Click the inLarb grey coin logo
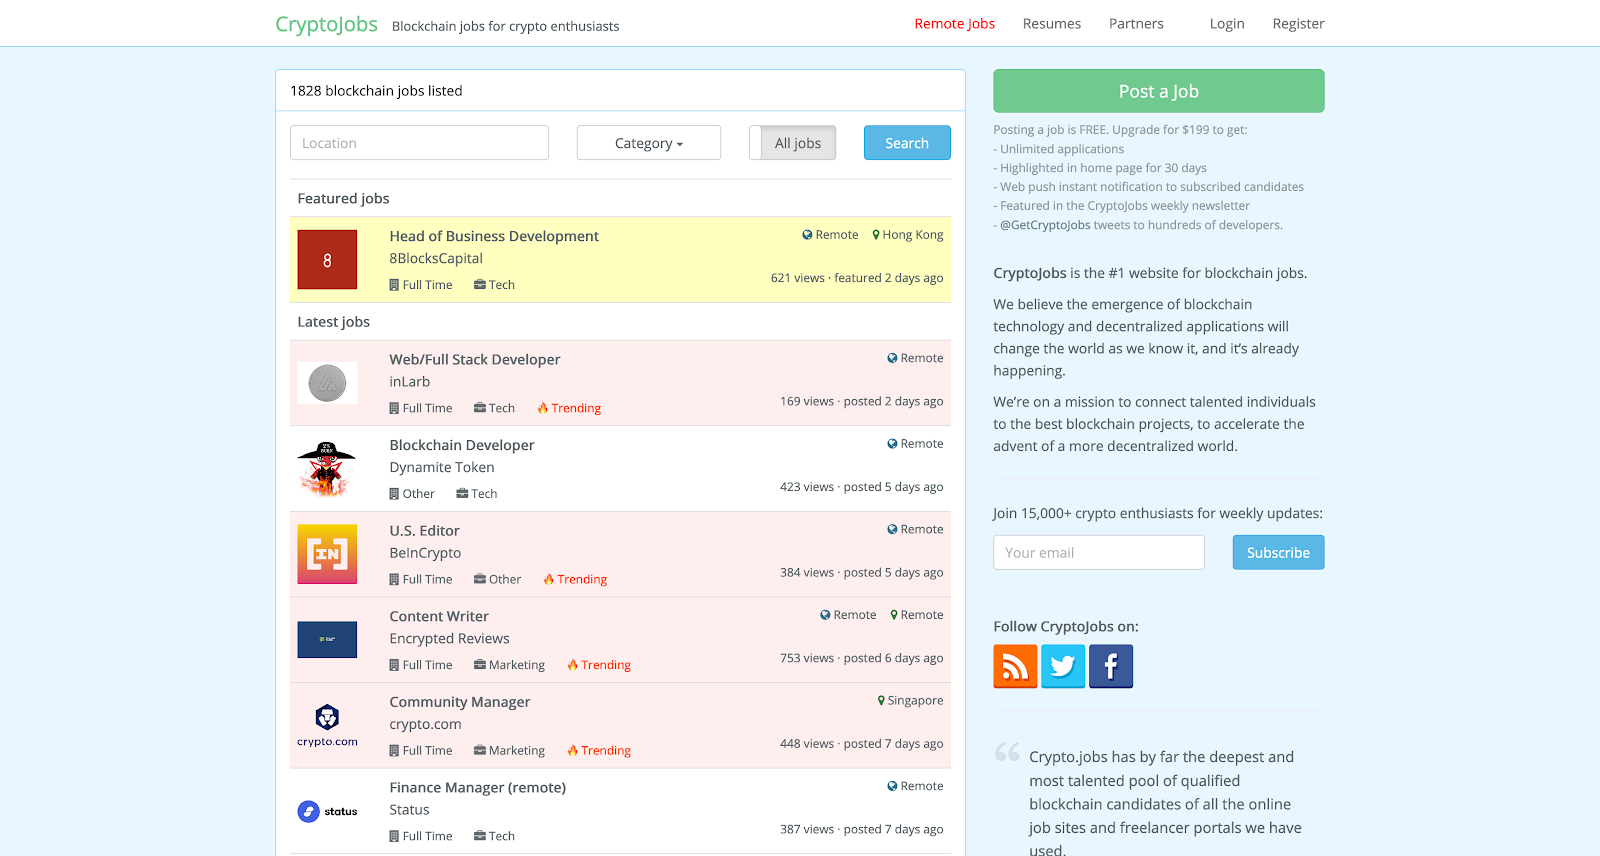The width and height of the screenshot is (1600, 856). click(x=327, y=383)
